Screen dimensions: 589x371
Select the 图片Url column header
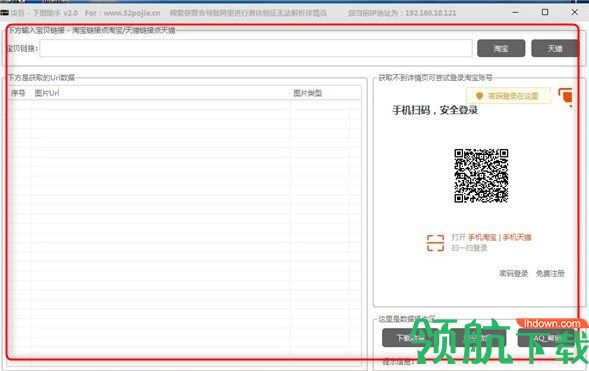(x=47, y=93)
